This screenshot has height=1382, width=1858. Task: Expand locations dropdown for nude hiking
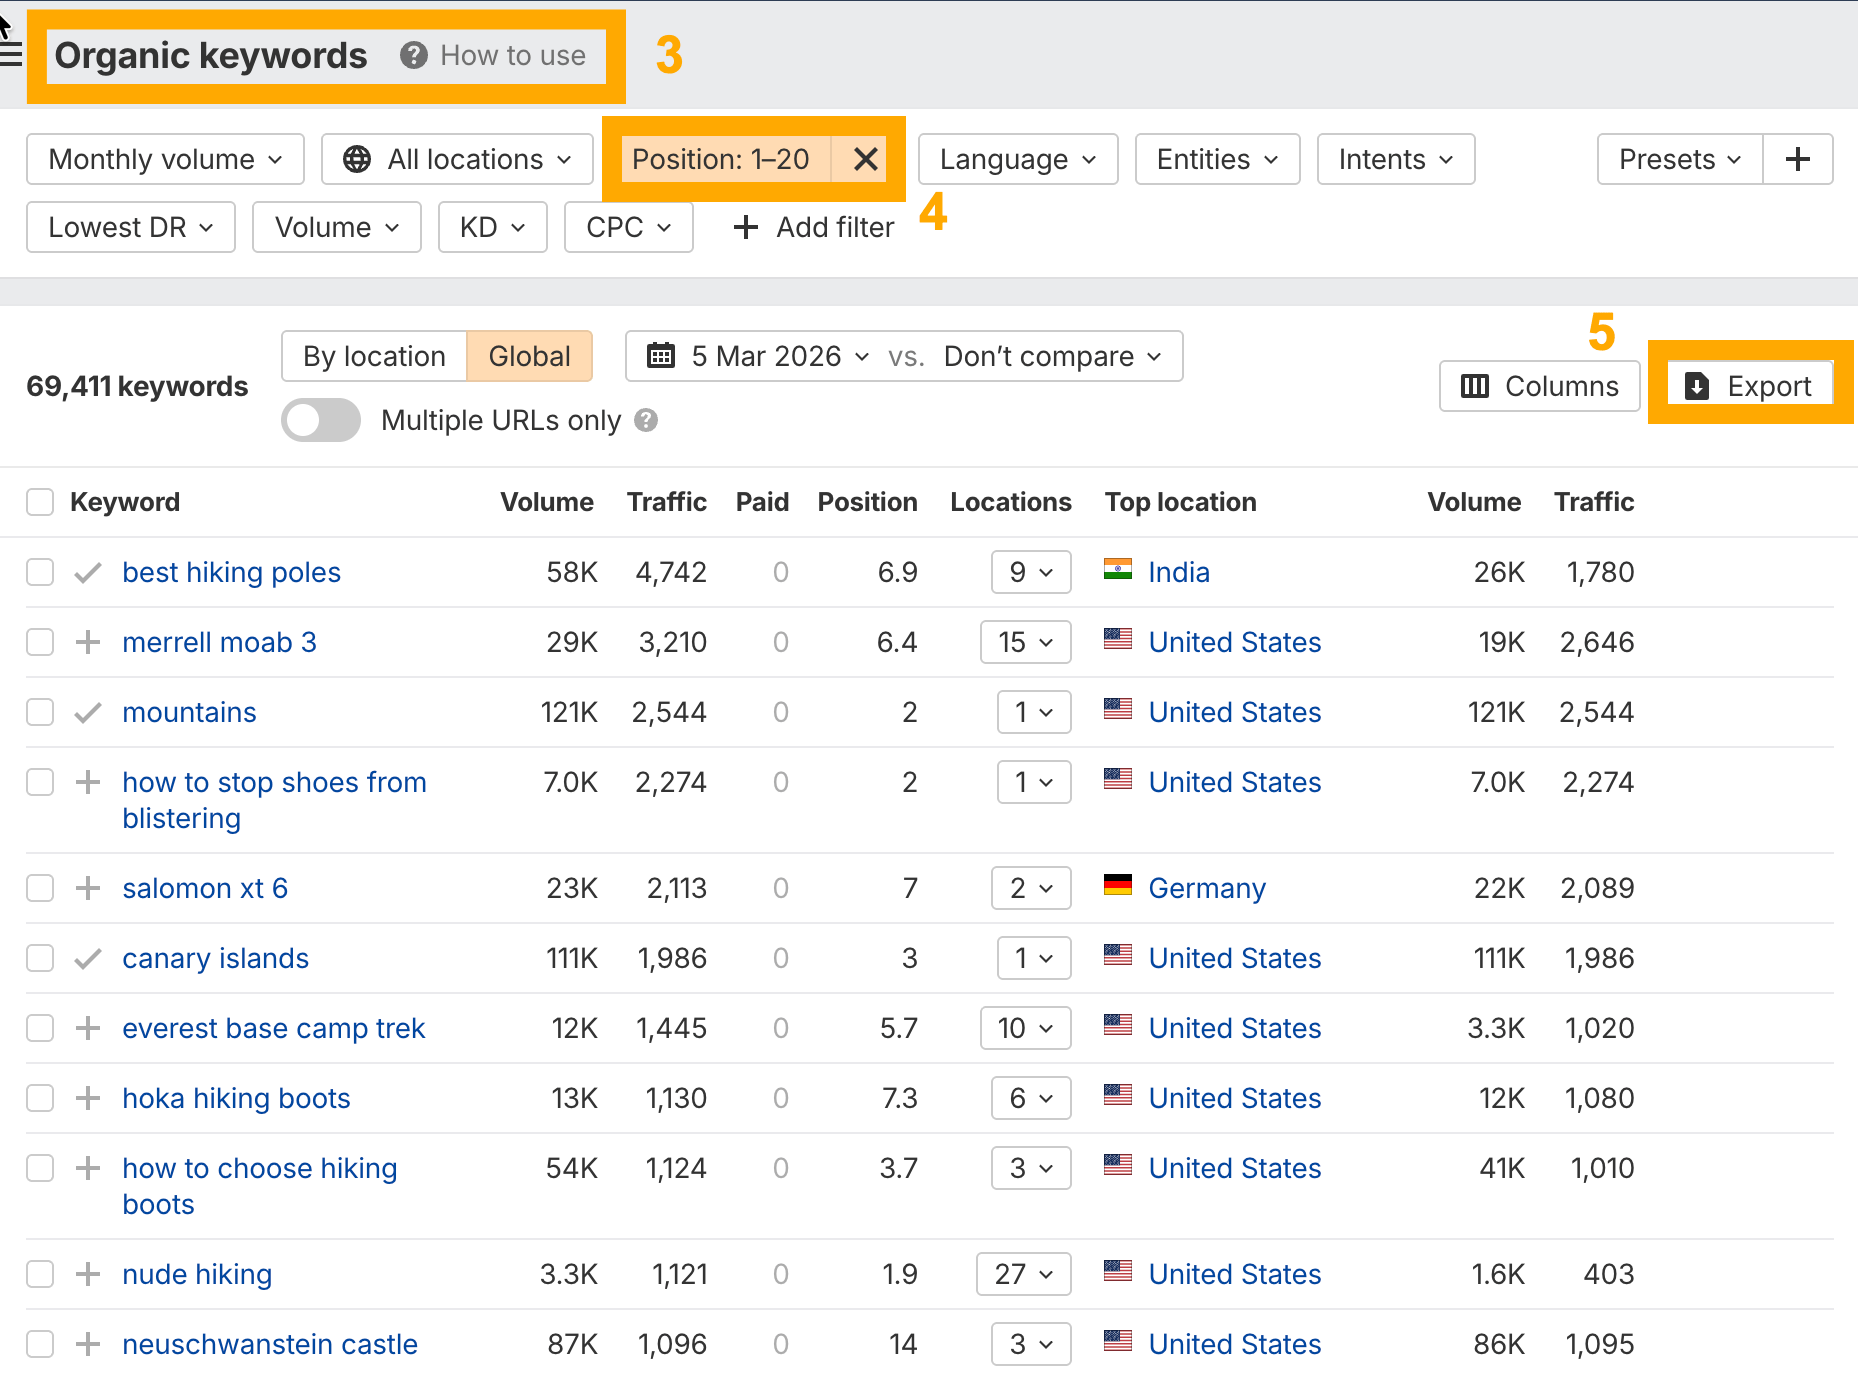[x=1024, y=1274]
